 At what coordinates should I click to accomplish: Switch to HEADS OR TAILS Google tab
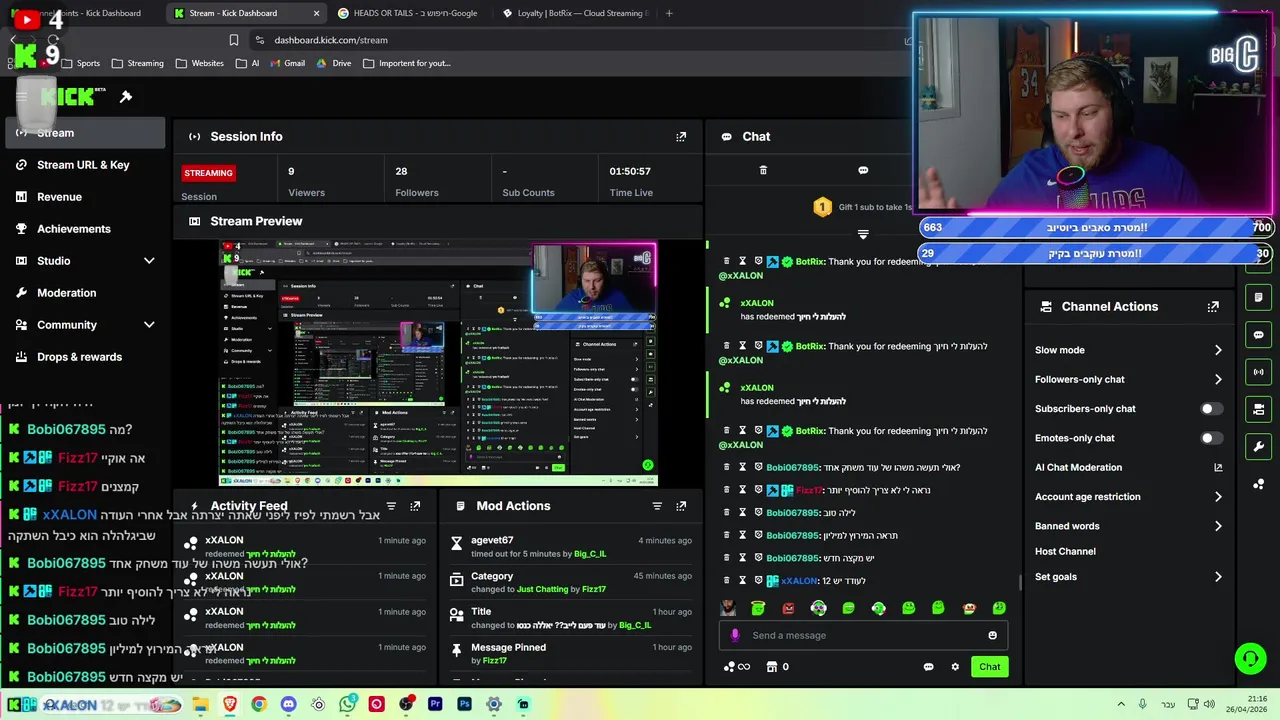408,13
